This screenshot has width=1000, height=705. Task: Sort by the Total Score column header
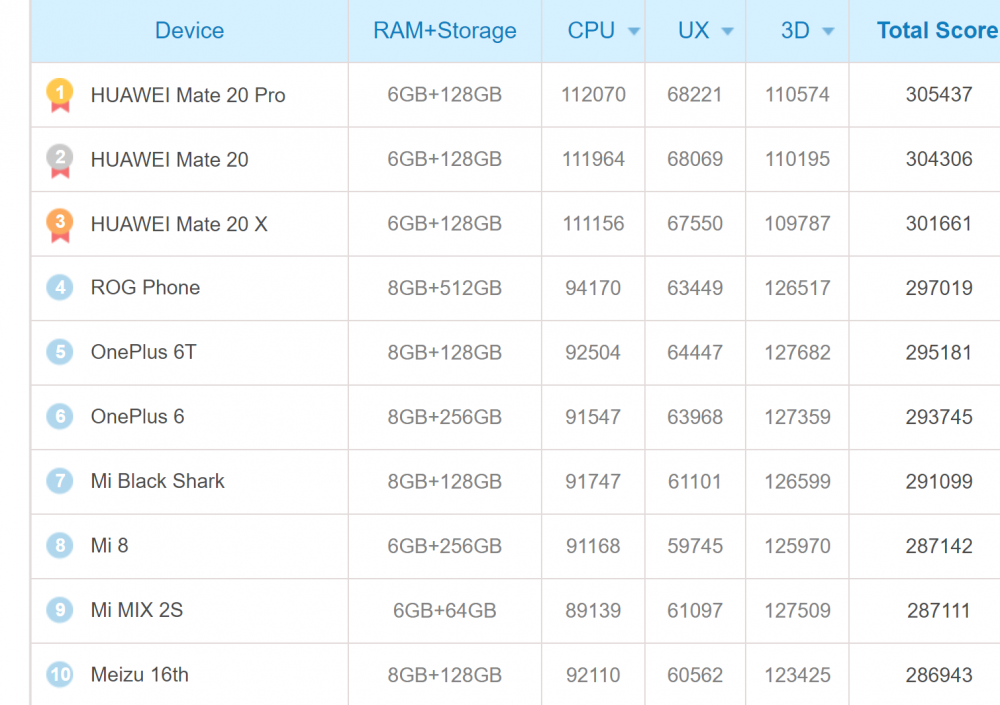click(x=938, y=31)
